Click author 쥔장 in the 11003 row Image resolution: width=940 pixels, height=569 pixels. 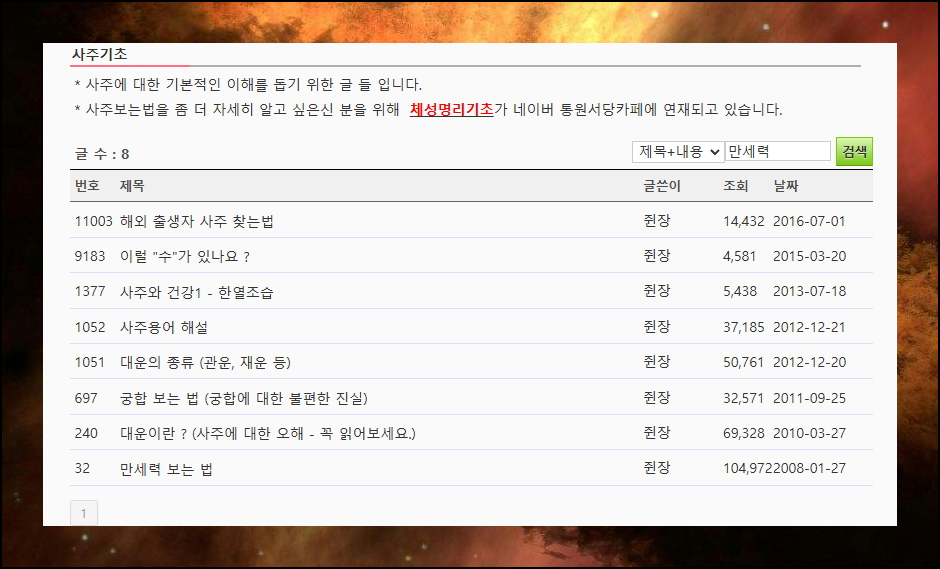(656, 221)
